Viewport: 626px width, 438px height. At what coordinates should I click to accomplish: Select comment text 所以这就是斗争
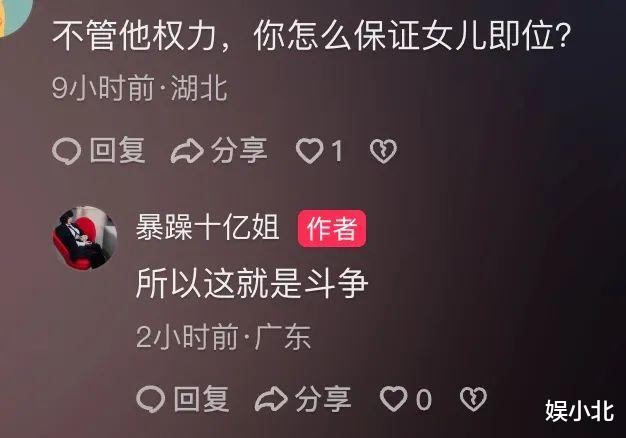[x=252, y=284]
